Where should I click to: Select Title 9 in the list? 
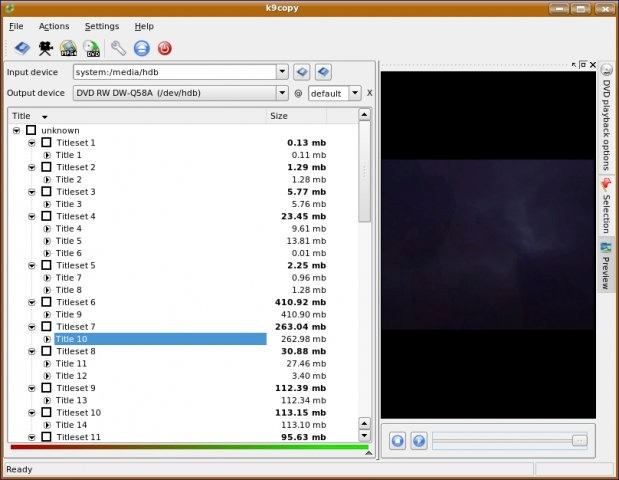coord(69,314)
